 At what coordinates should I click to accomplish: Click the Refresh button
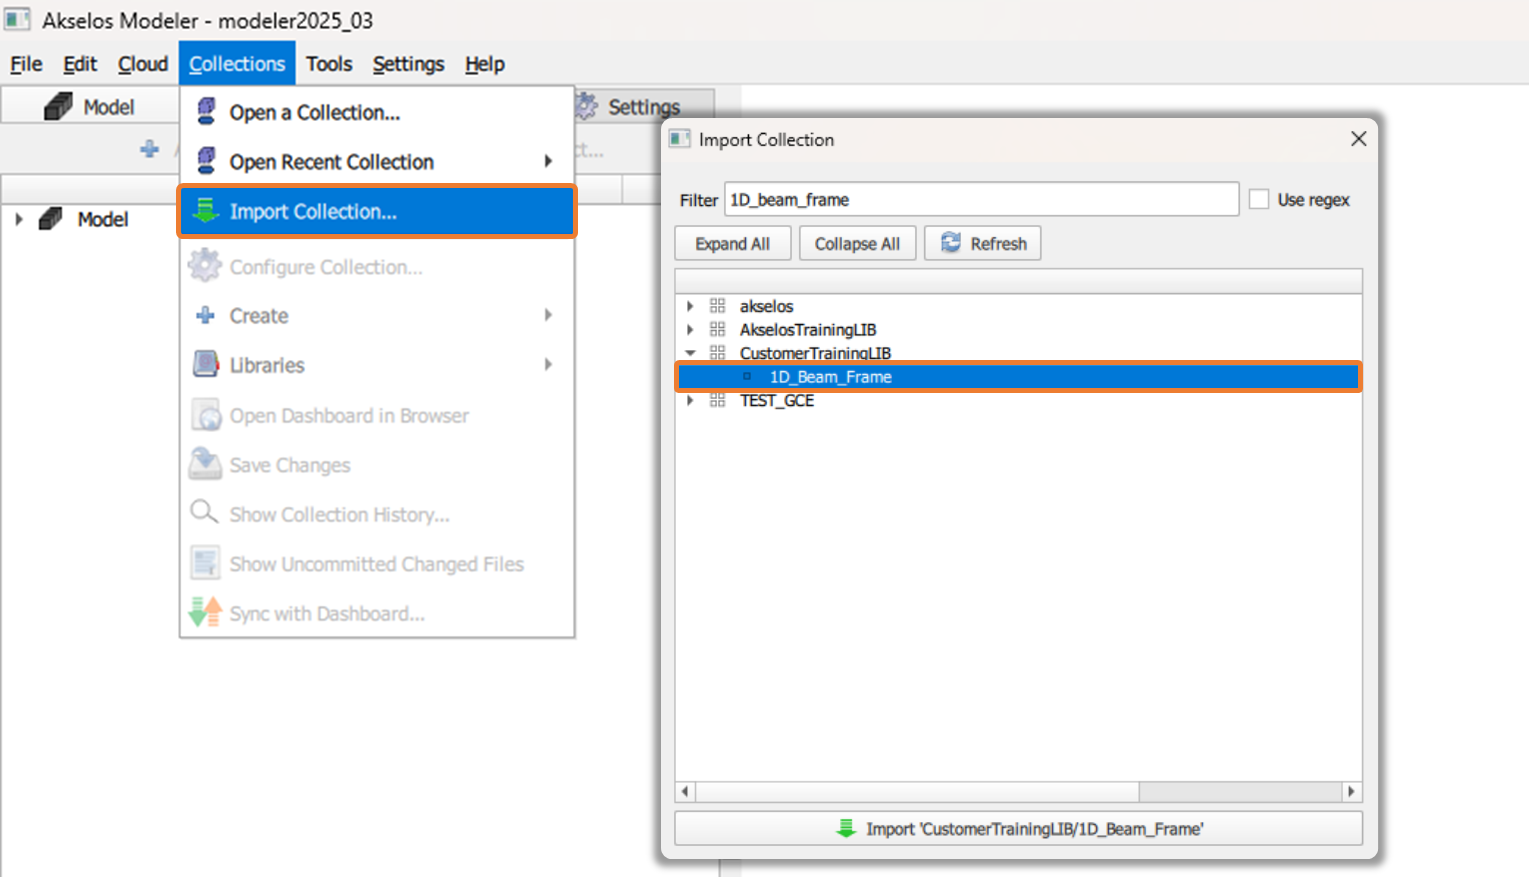[983, 243]
